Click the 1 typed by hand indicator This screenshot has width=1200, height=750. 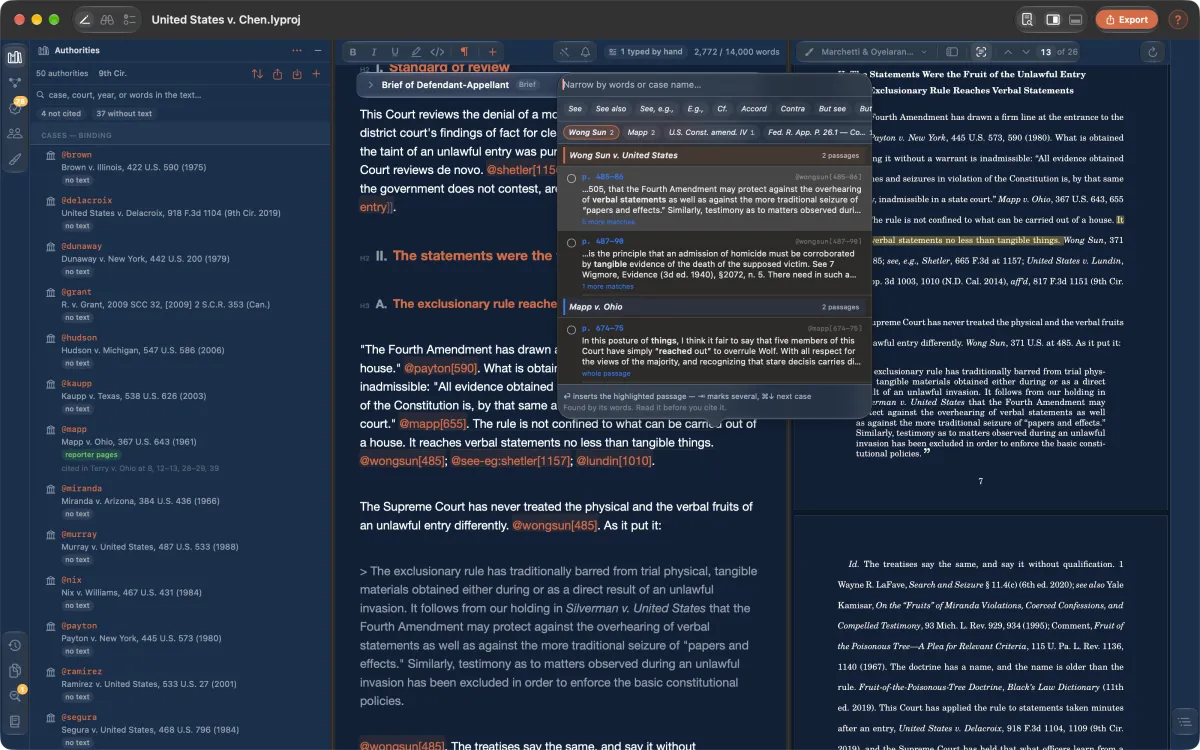point(644,52)
